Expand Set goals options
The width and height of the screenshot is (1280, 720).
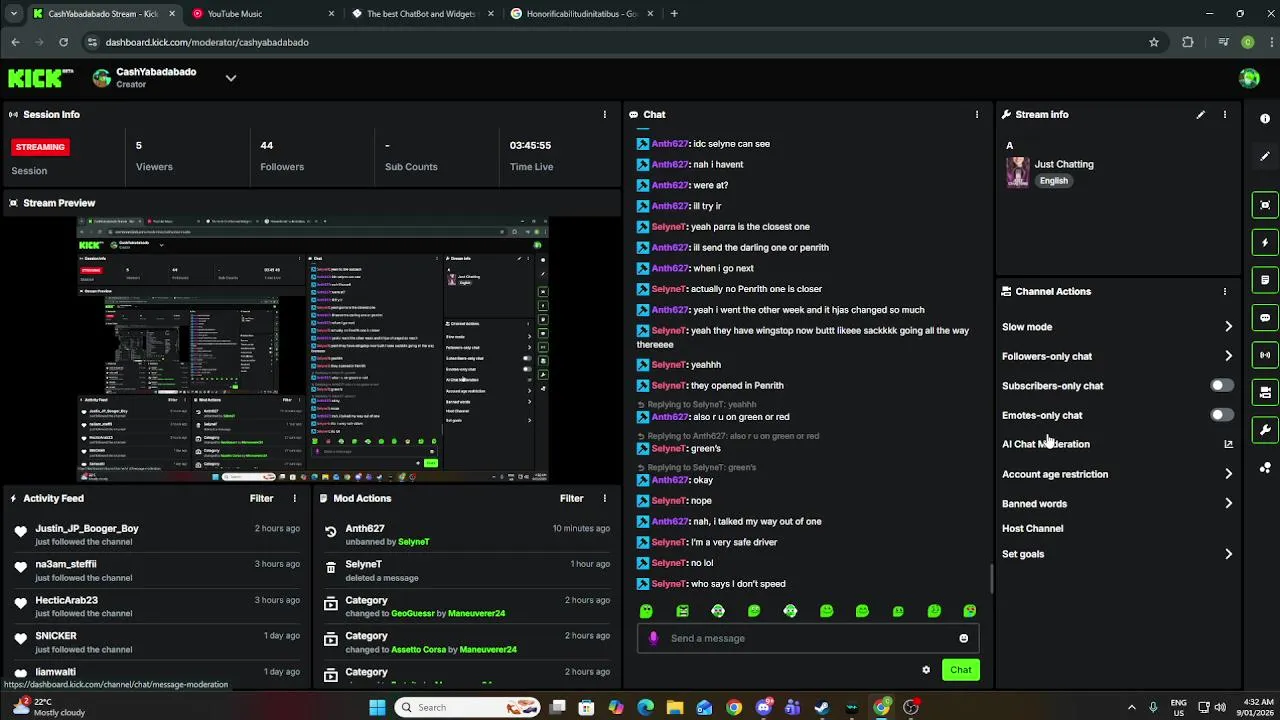(x=1228, y=554)
